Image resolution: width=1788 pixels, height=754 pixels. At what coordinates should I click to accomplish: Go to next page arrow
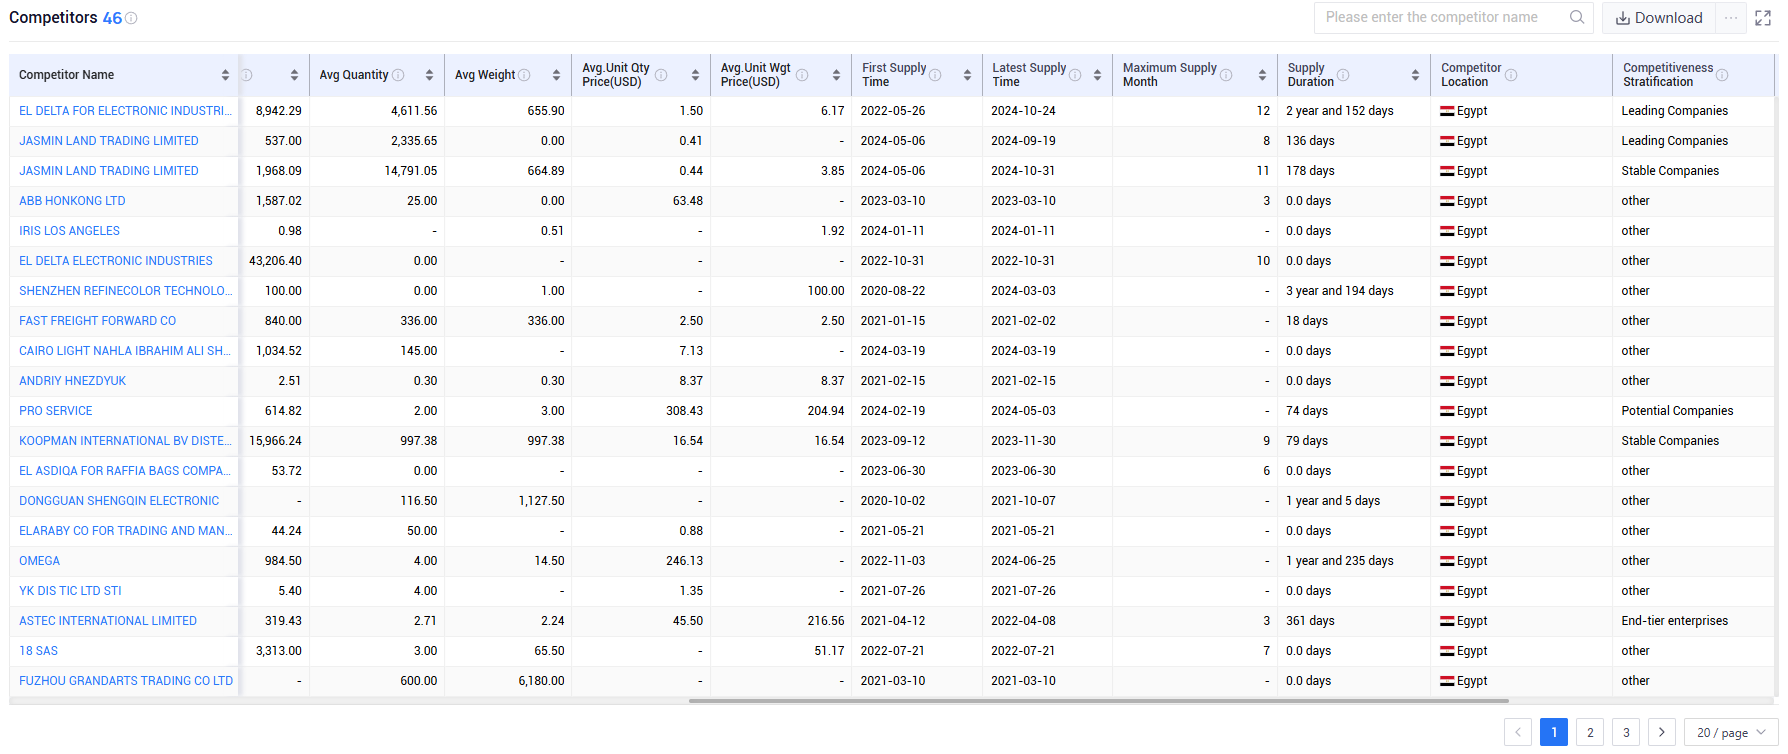1662,732
